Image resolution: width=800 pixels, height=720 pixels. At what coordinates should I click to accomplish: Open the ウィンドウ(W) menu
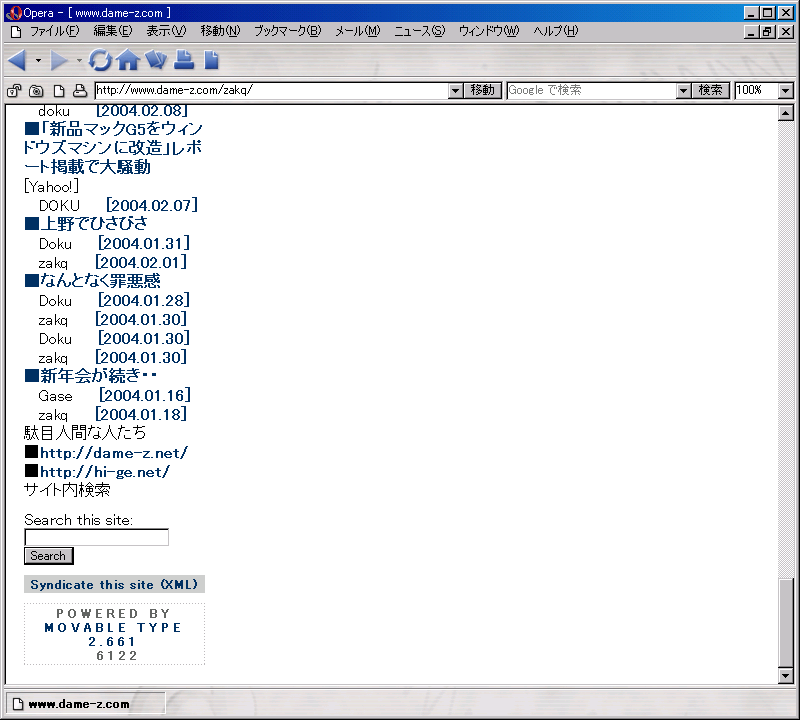pos(489,31)
